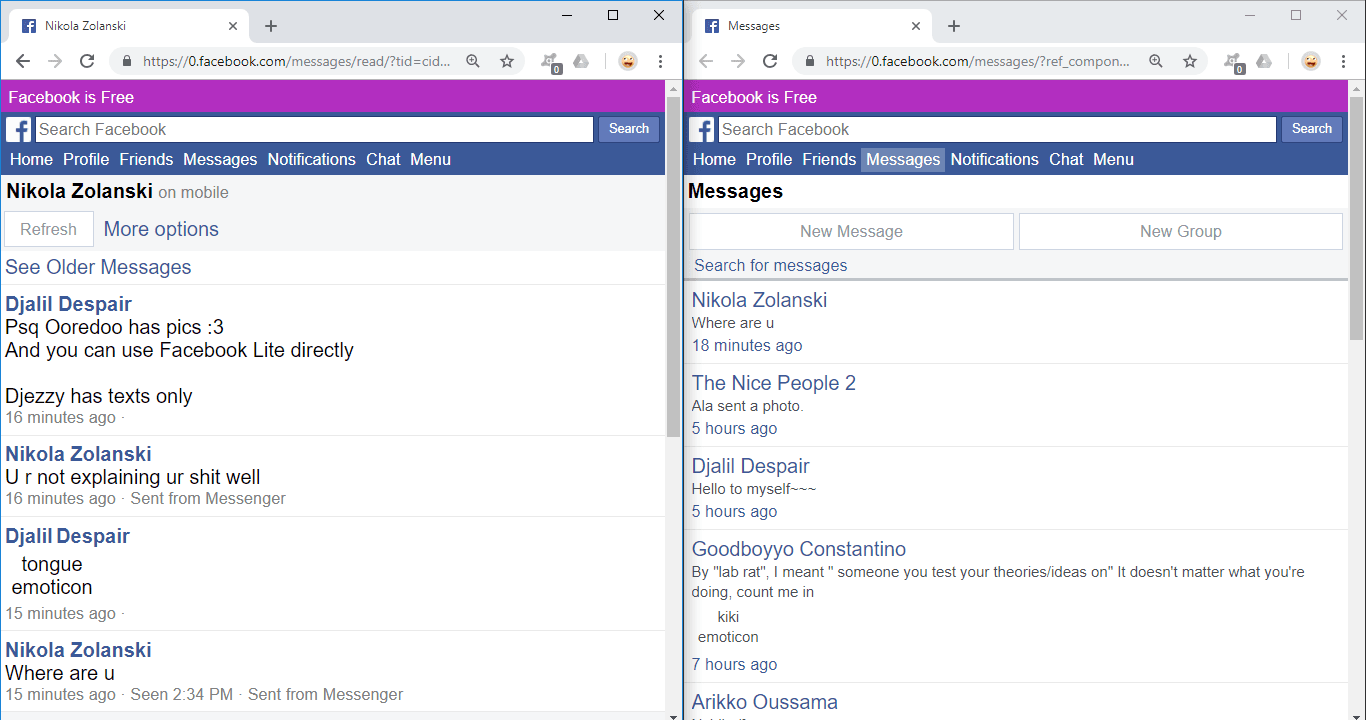
Task: Click Messages window vertical scrollbar thumb
Action: (1356, 218)
